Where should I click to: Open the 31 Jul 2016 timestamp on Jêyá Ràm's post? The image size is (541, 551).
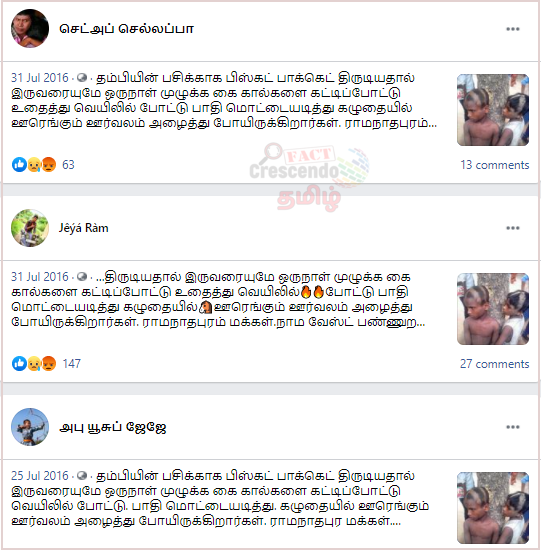point(40,277)
